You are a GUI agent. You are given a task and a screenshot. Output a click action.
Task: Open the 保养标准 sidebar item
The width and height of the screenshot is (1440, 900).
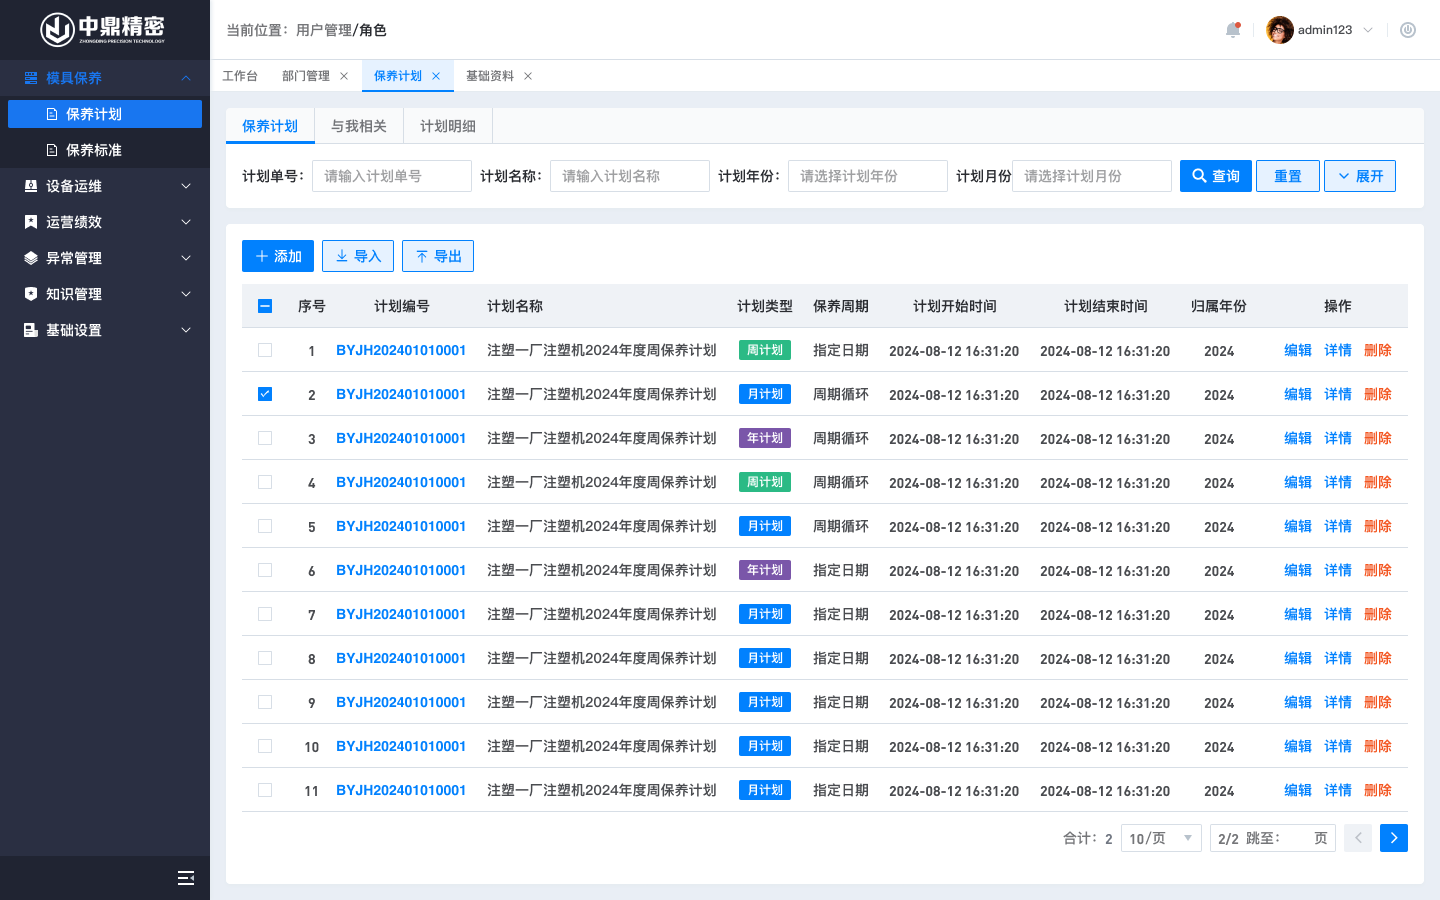pos(94,150)
